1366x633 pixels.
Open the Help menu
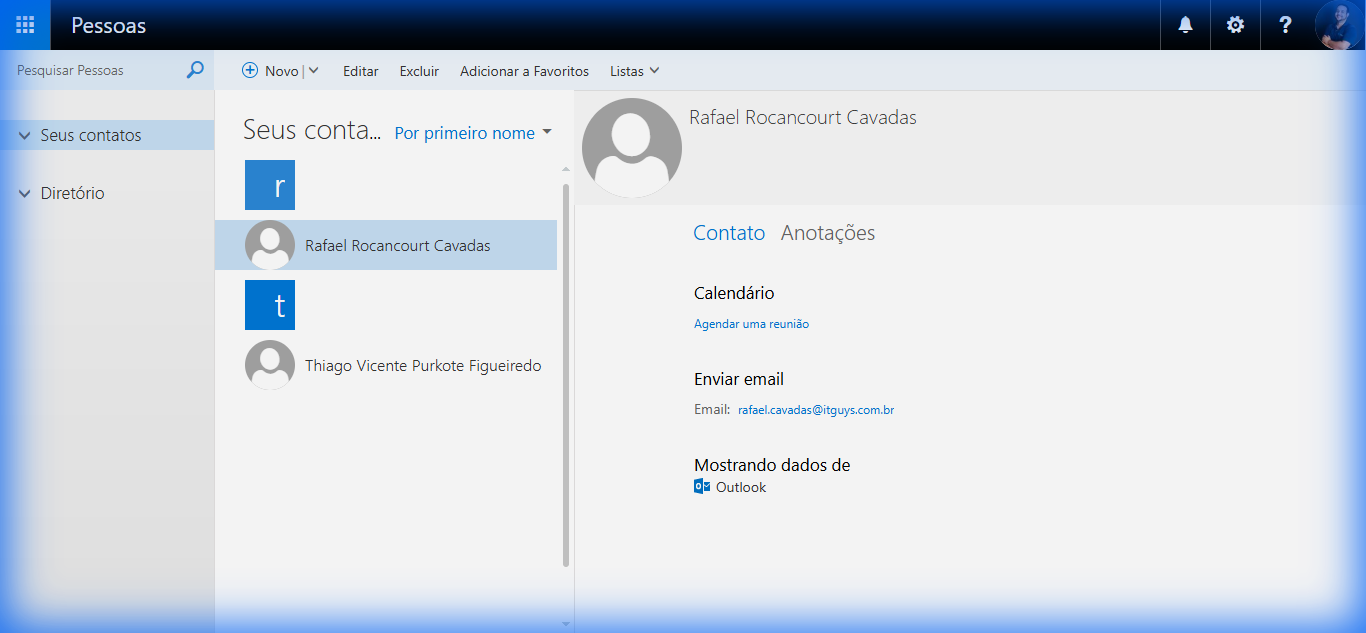[1285, 25]
